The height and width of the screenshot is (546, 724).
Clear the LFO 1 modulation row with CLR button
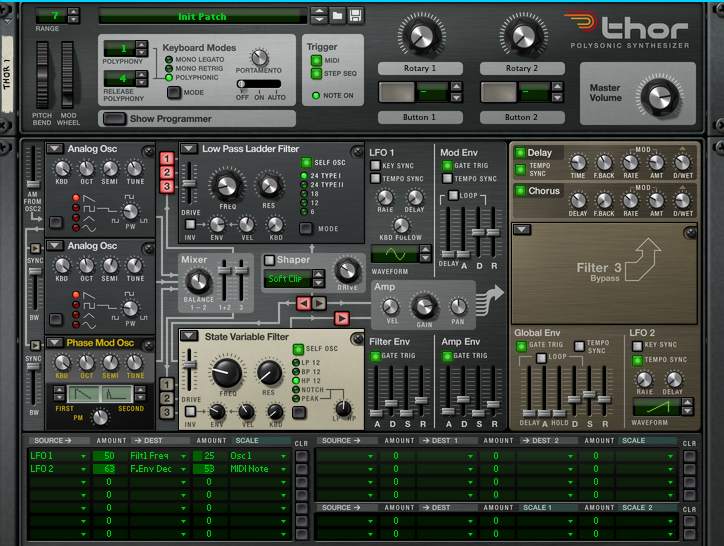[x=302, y=456]
